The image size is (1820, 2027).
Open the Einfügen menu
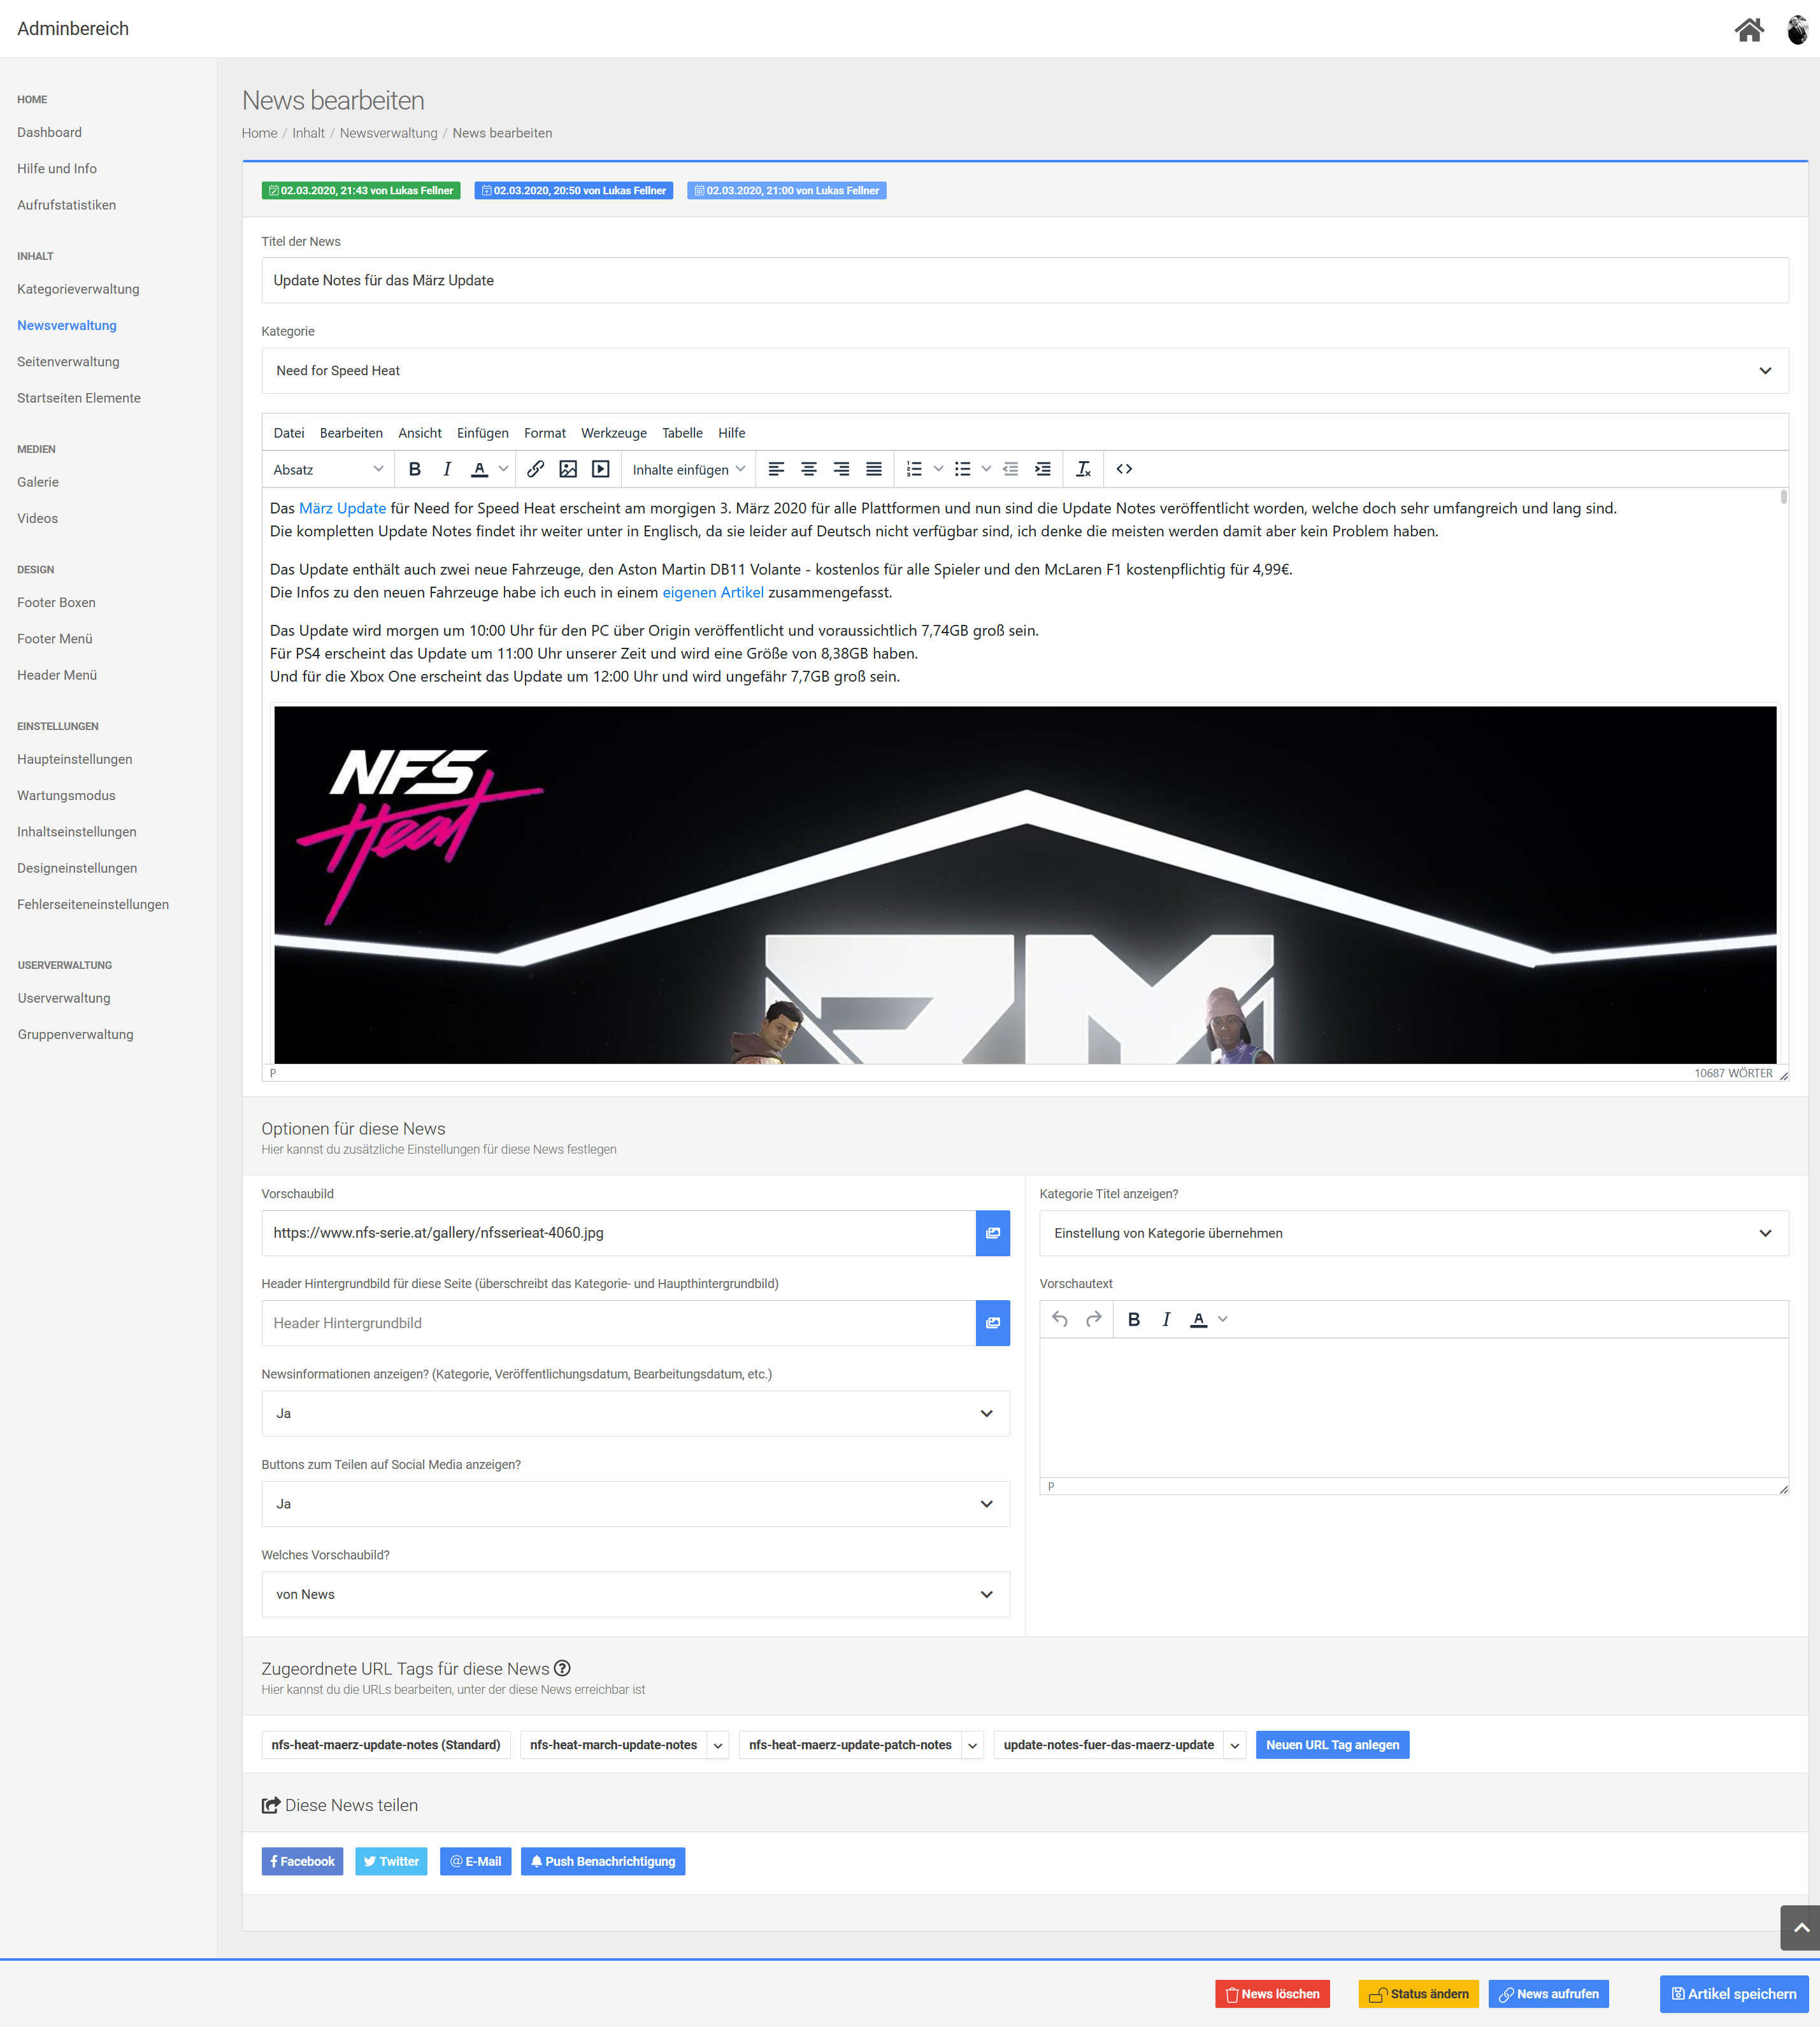[x=483, y=433]
